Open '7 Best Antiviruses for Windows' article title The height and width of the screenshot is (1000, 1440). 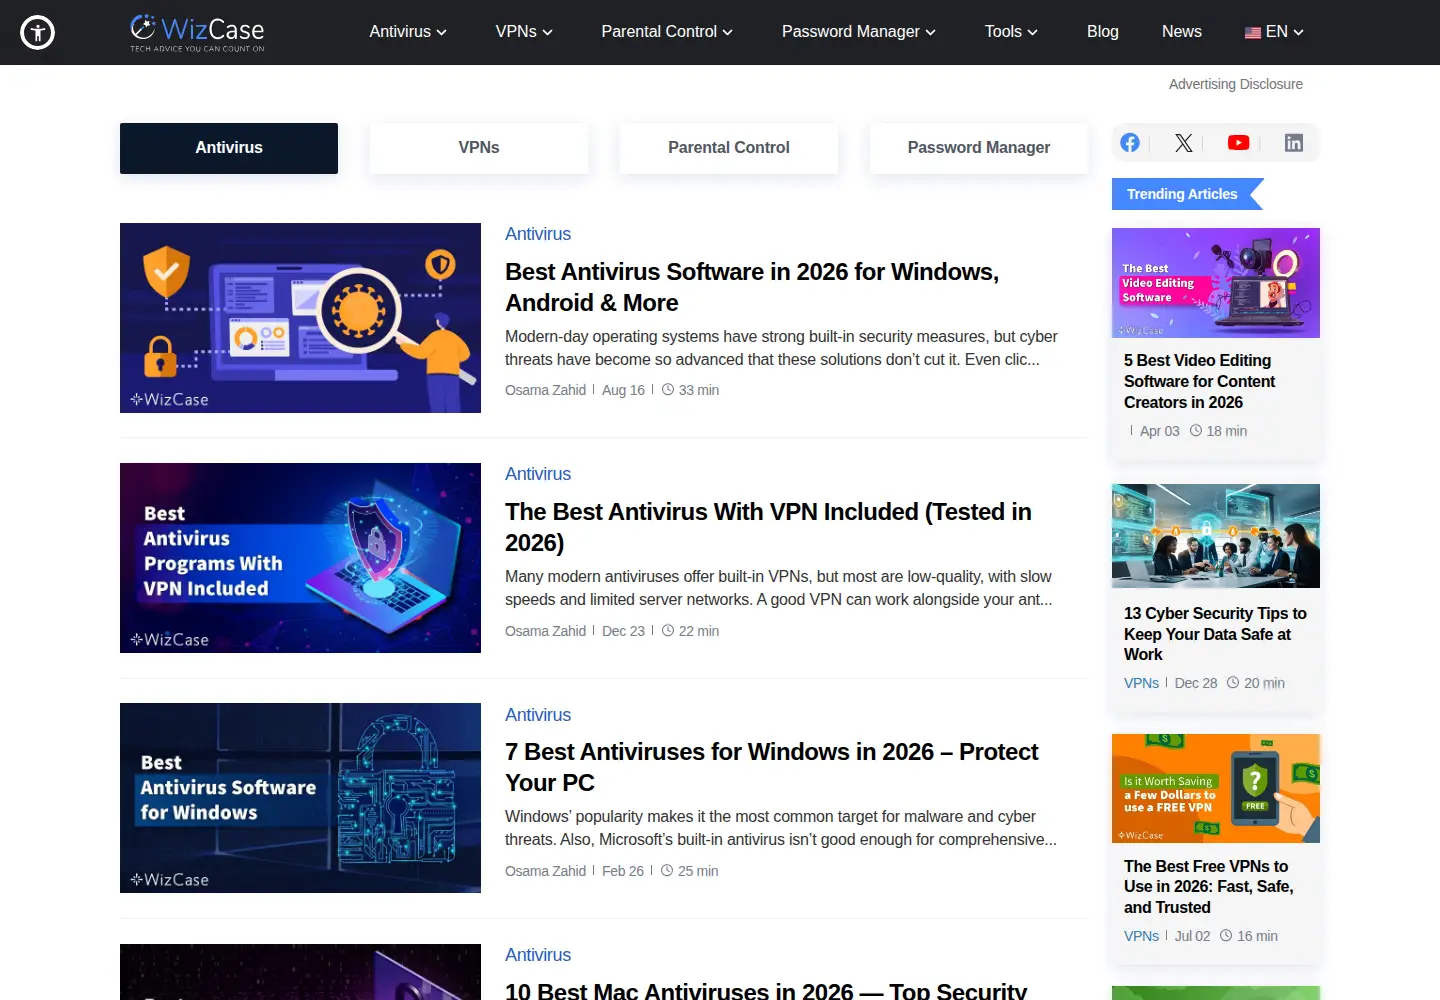click(x=771, y=767)
